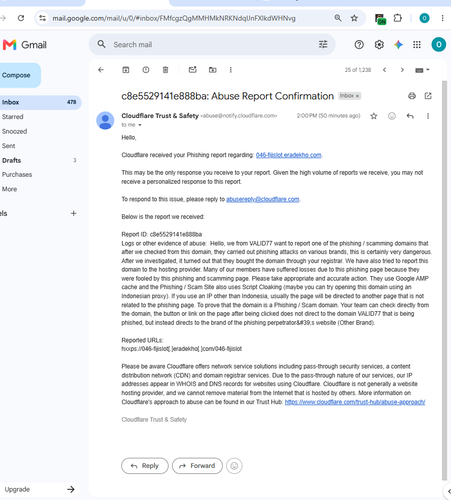Show search options filter icon

[323, 44]
